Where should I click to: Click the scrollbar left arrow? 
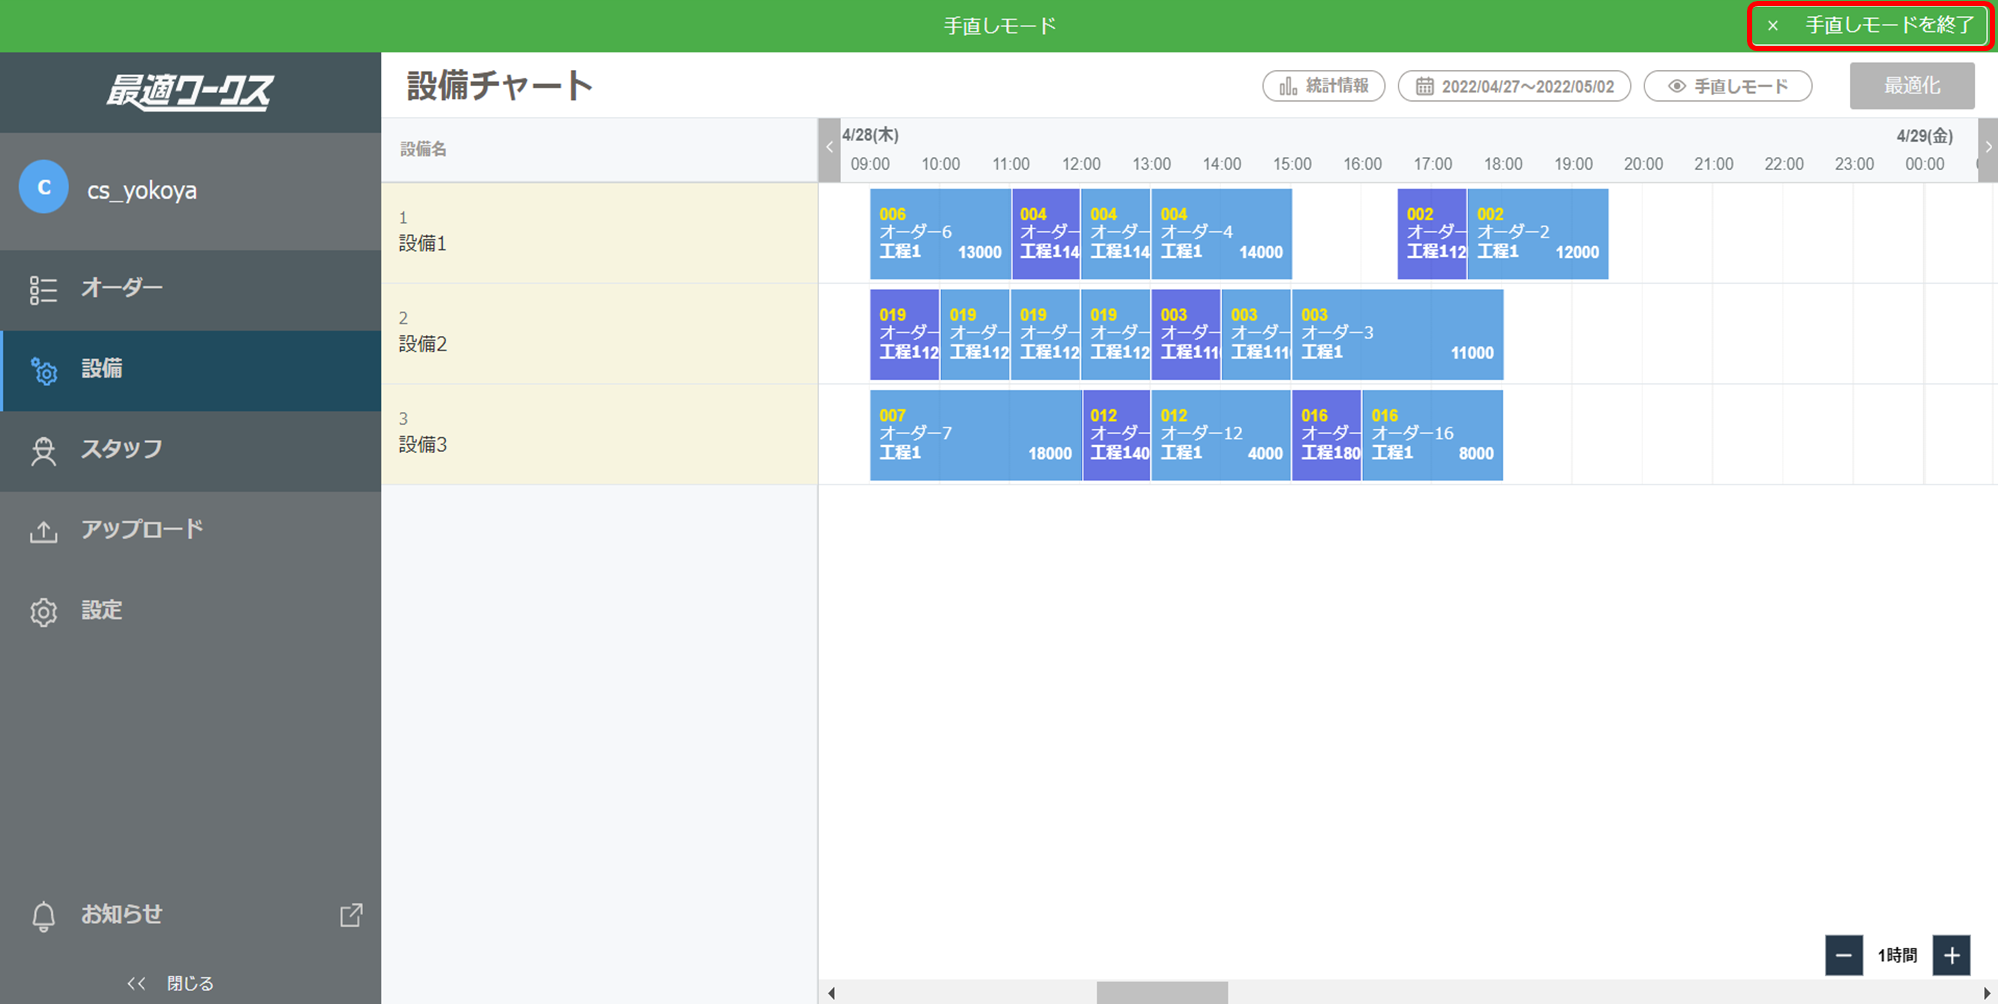(x=831, y=993)
